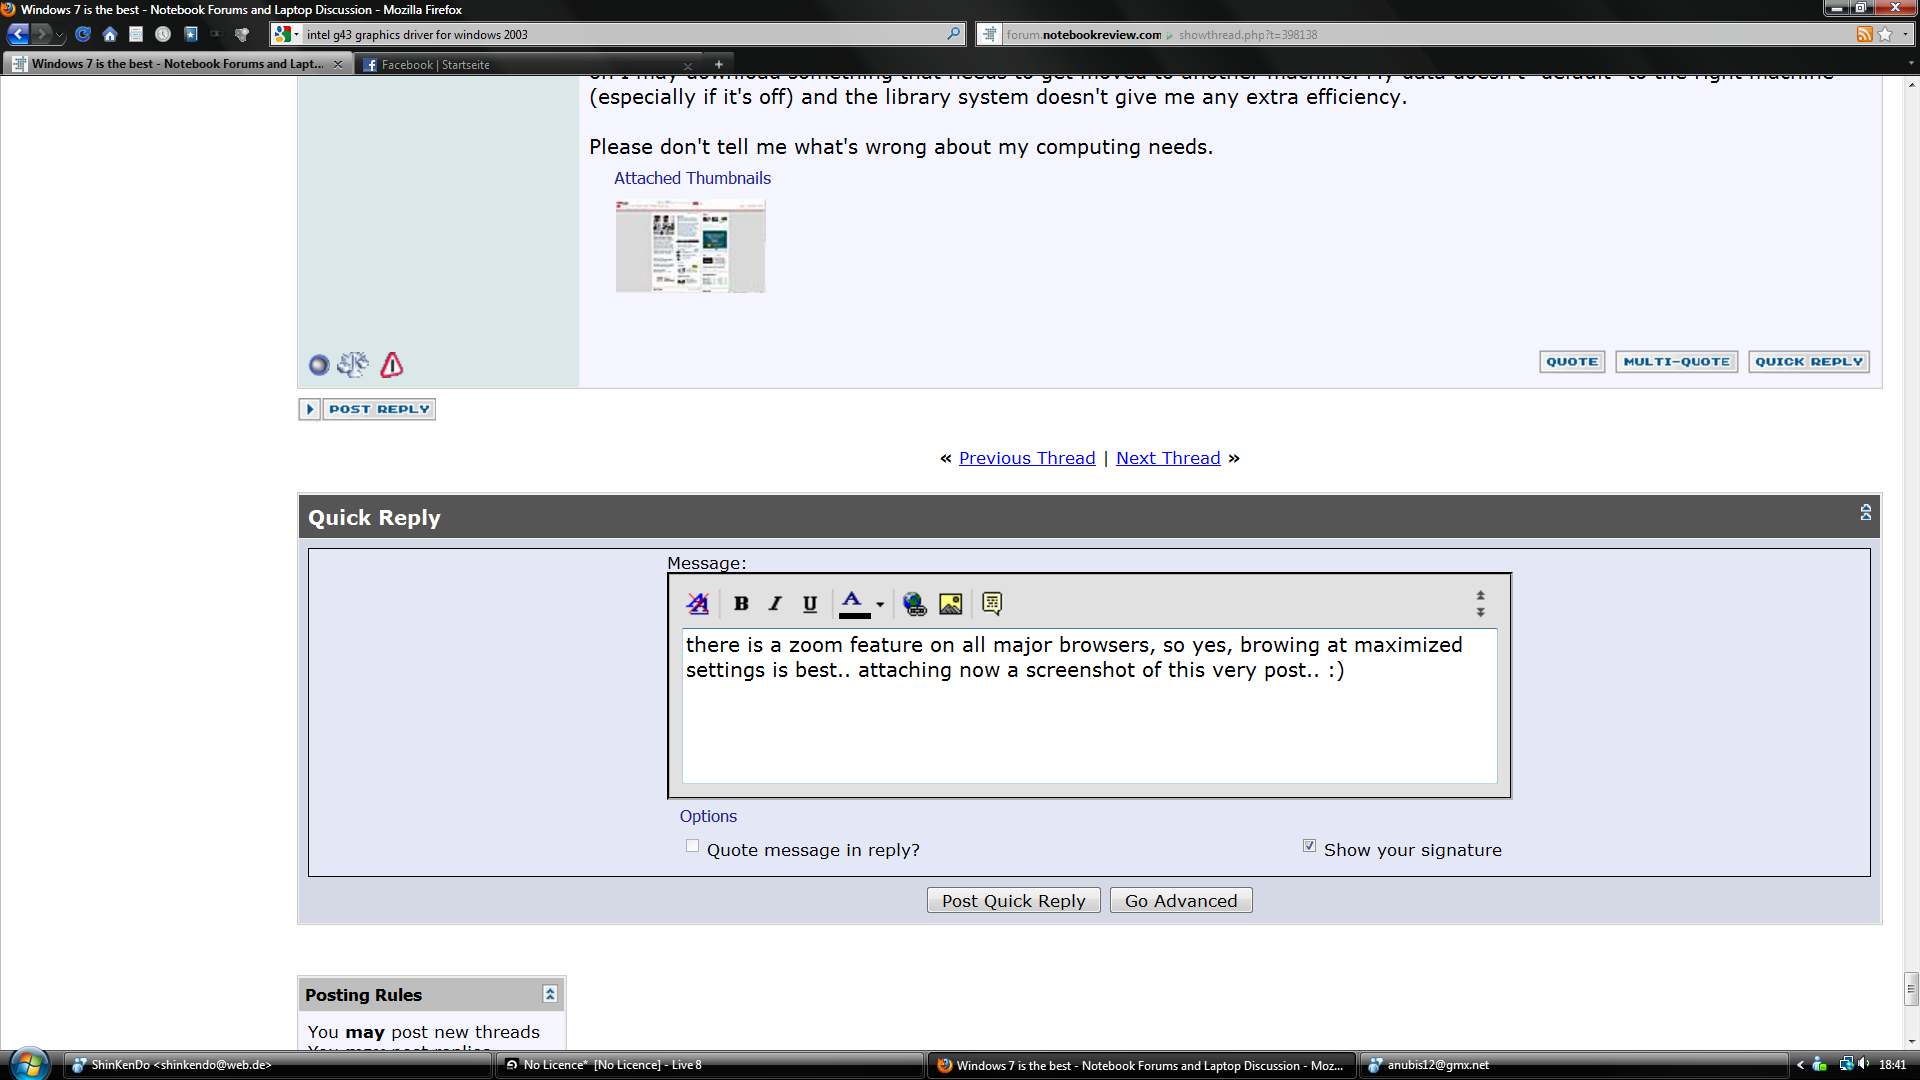The width and height of the screenshot is (1920, 1080).
Task: Open the list-all-tabs dropdown arrow
Action: click(1911, 63)
